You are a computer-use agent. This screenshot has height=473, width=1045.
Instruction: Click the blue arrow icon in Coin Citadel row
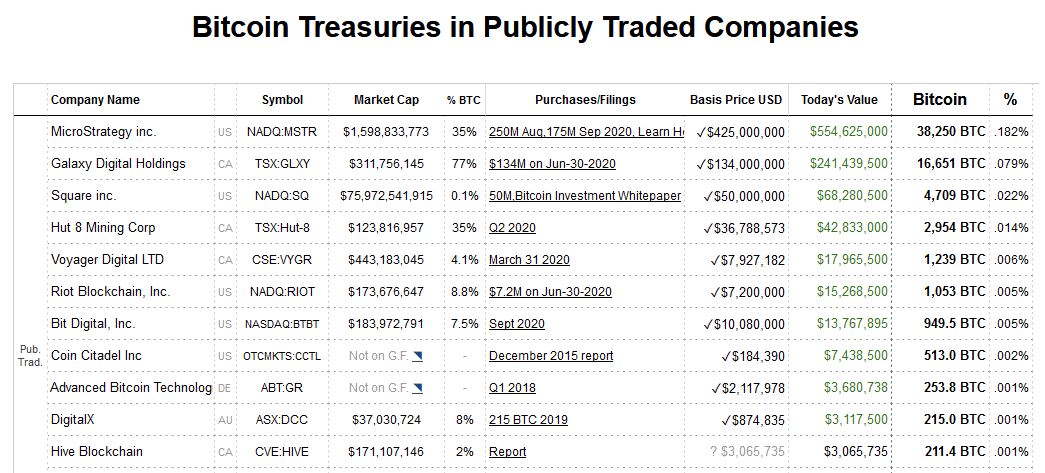coord(417,356)
